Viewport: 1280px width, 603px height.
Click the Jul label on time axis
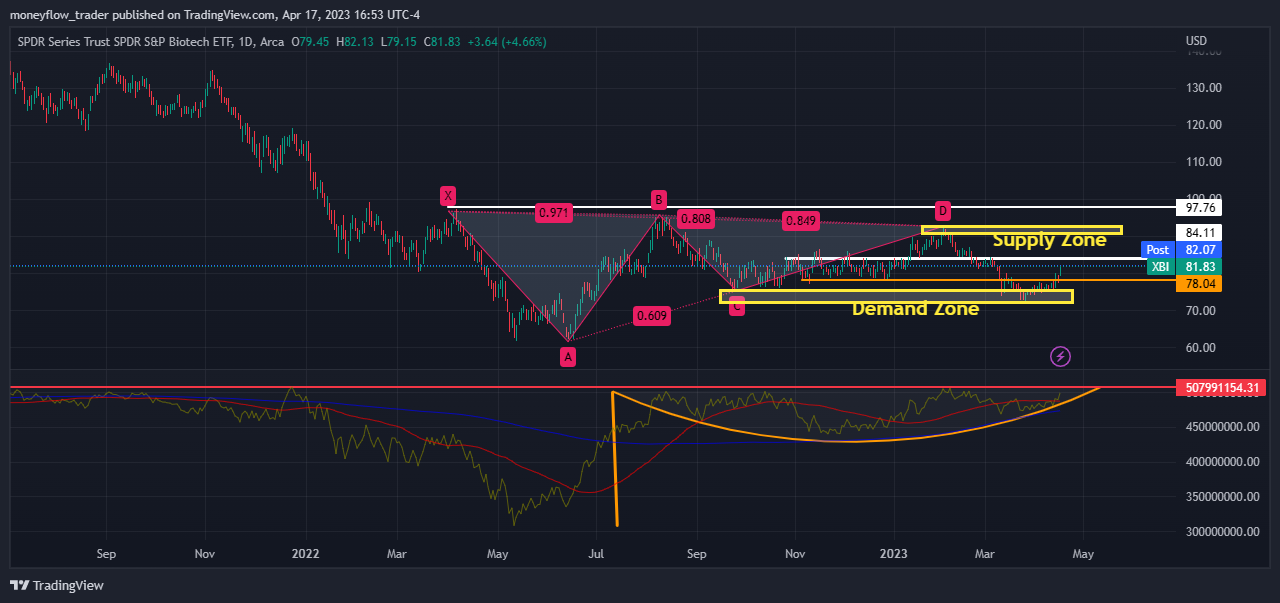click(597, 553)
